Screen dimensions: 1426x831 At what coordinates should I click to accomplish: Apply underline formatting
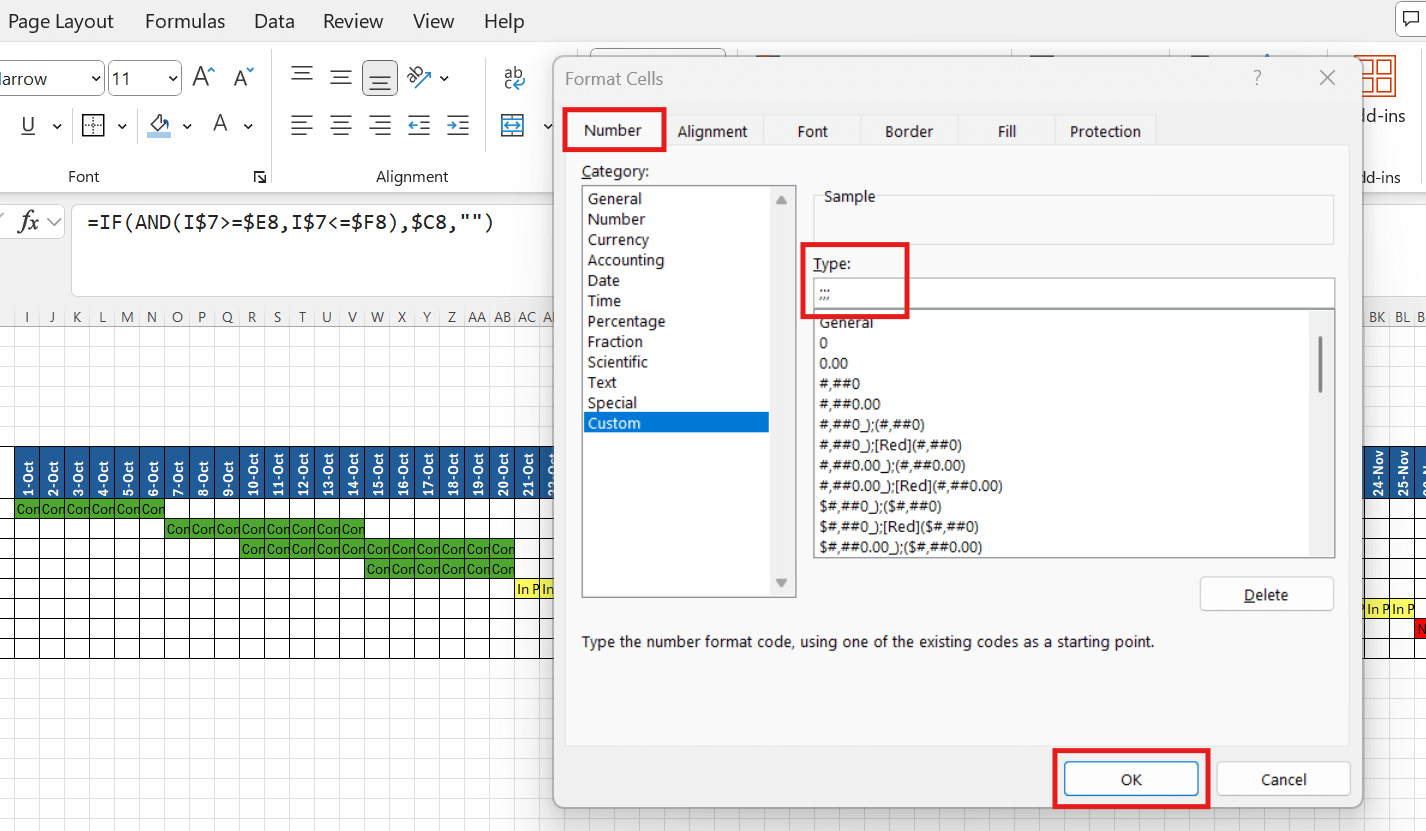28,125
